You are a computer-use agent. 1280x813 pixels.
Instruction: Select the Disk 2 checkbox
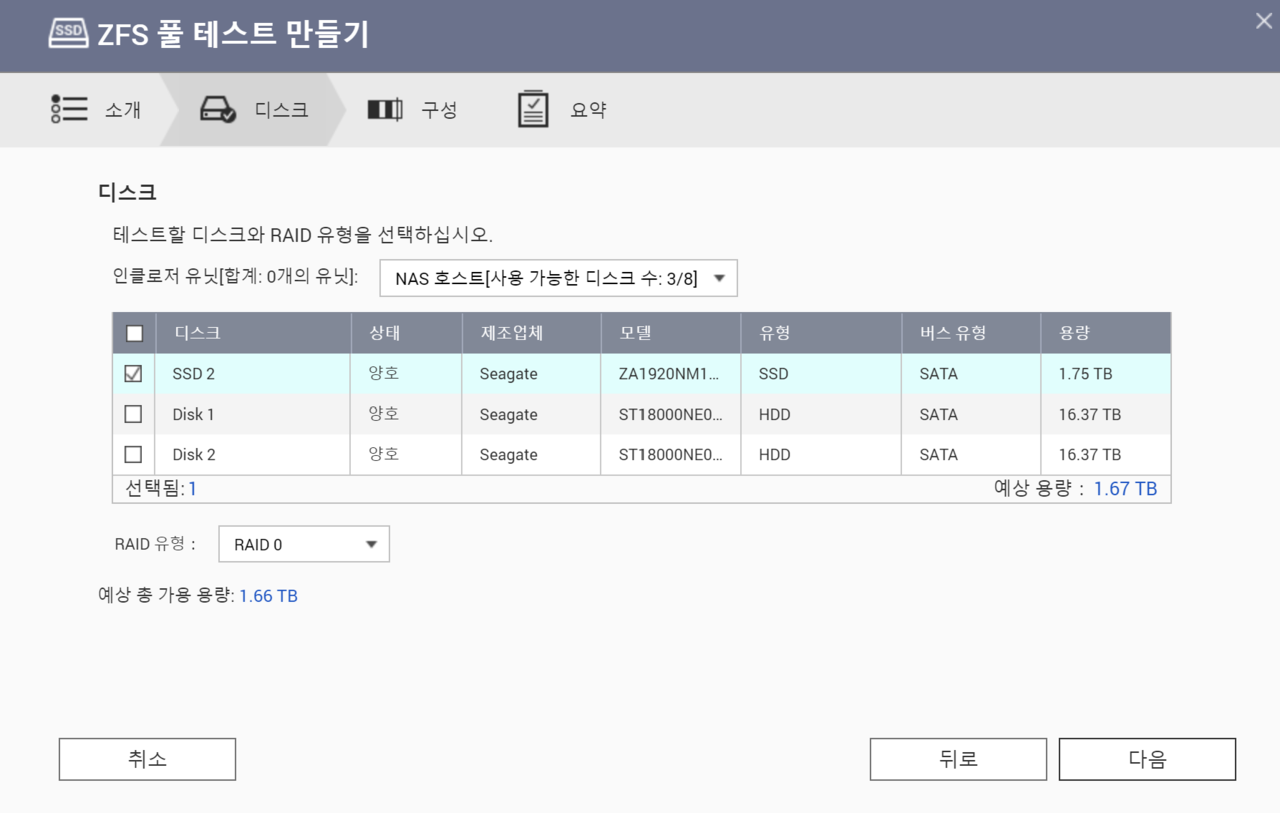point(133,454)
